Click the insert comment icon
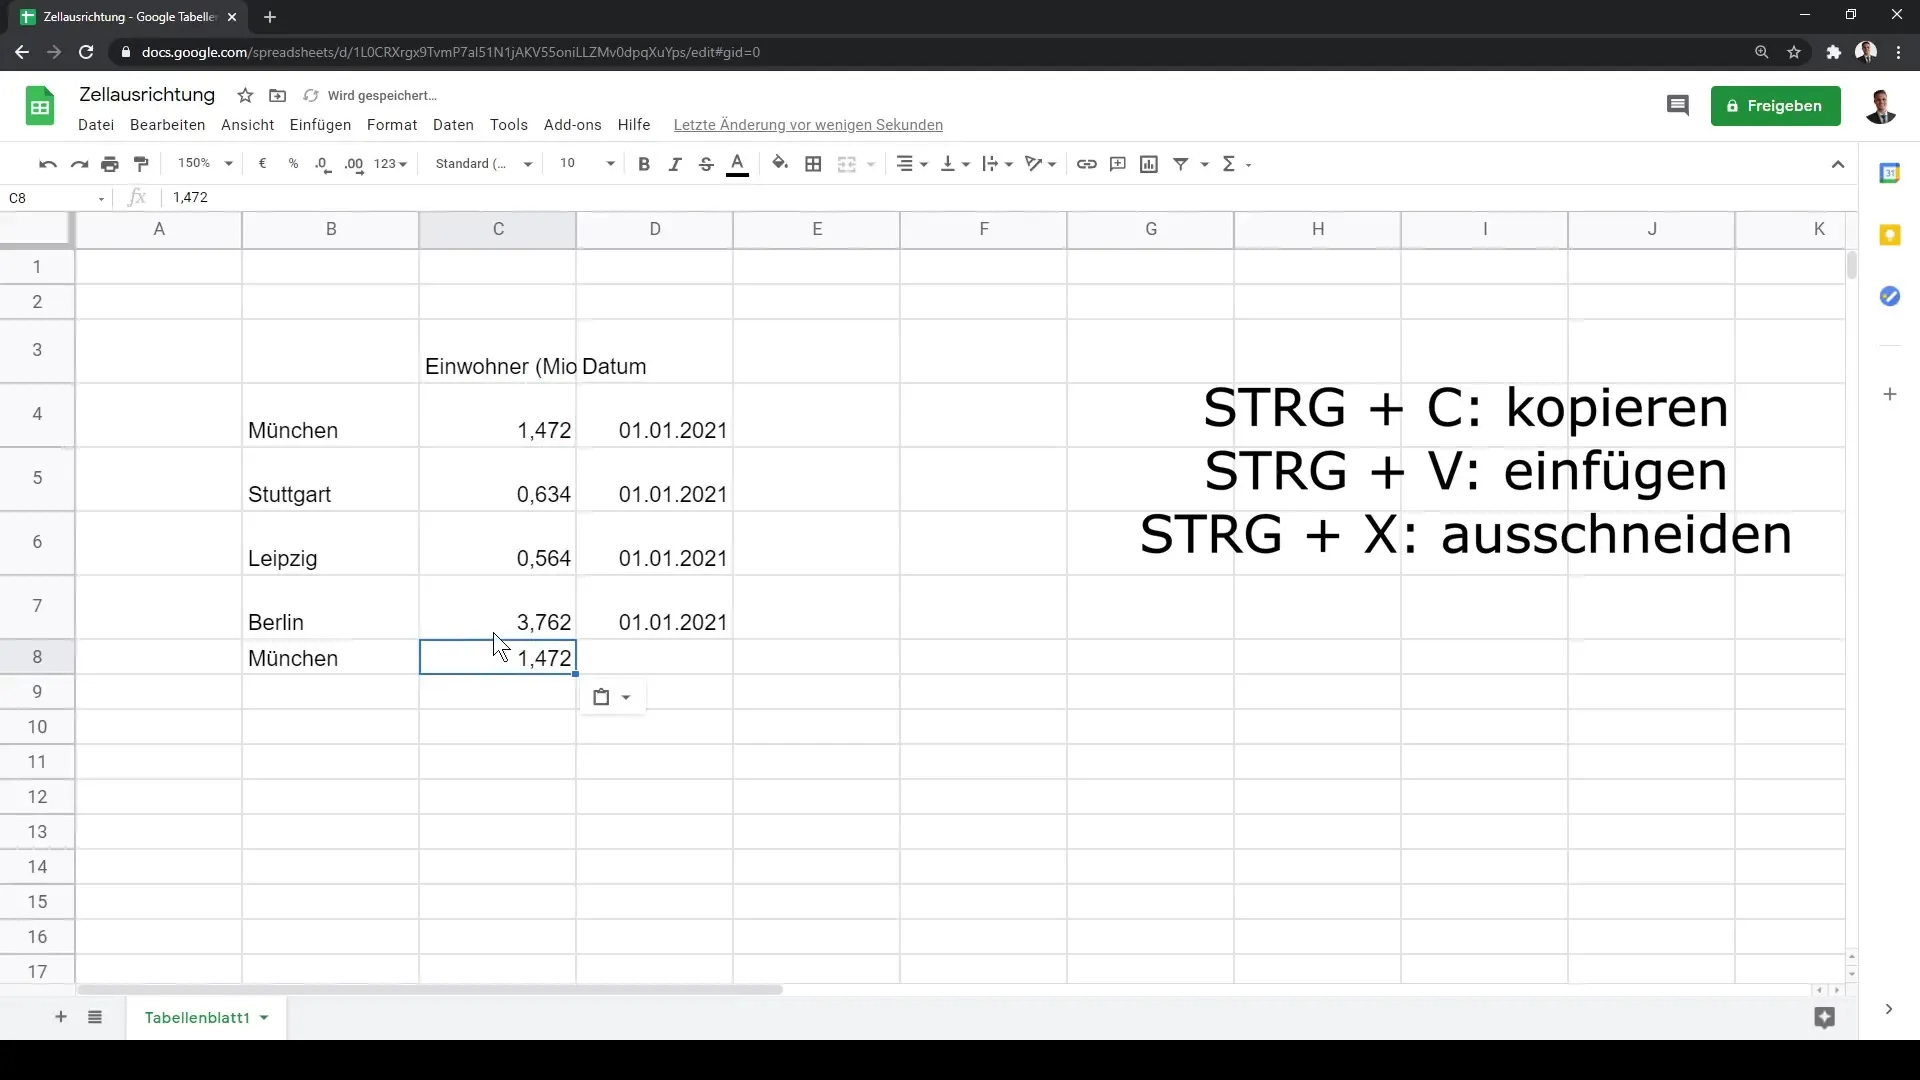The image size is (1920, 1080). point(1118,164)
